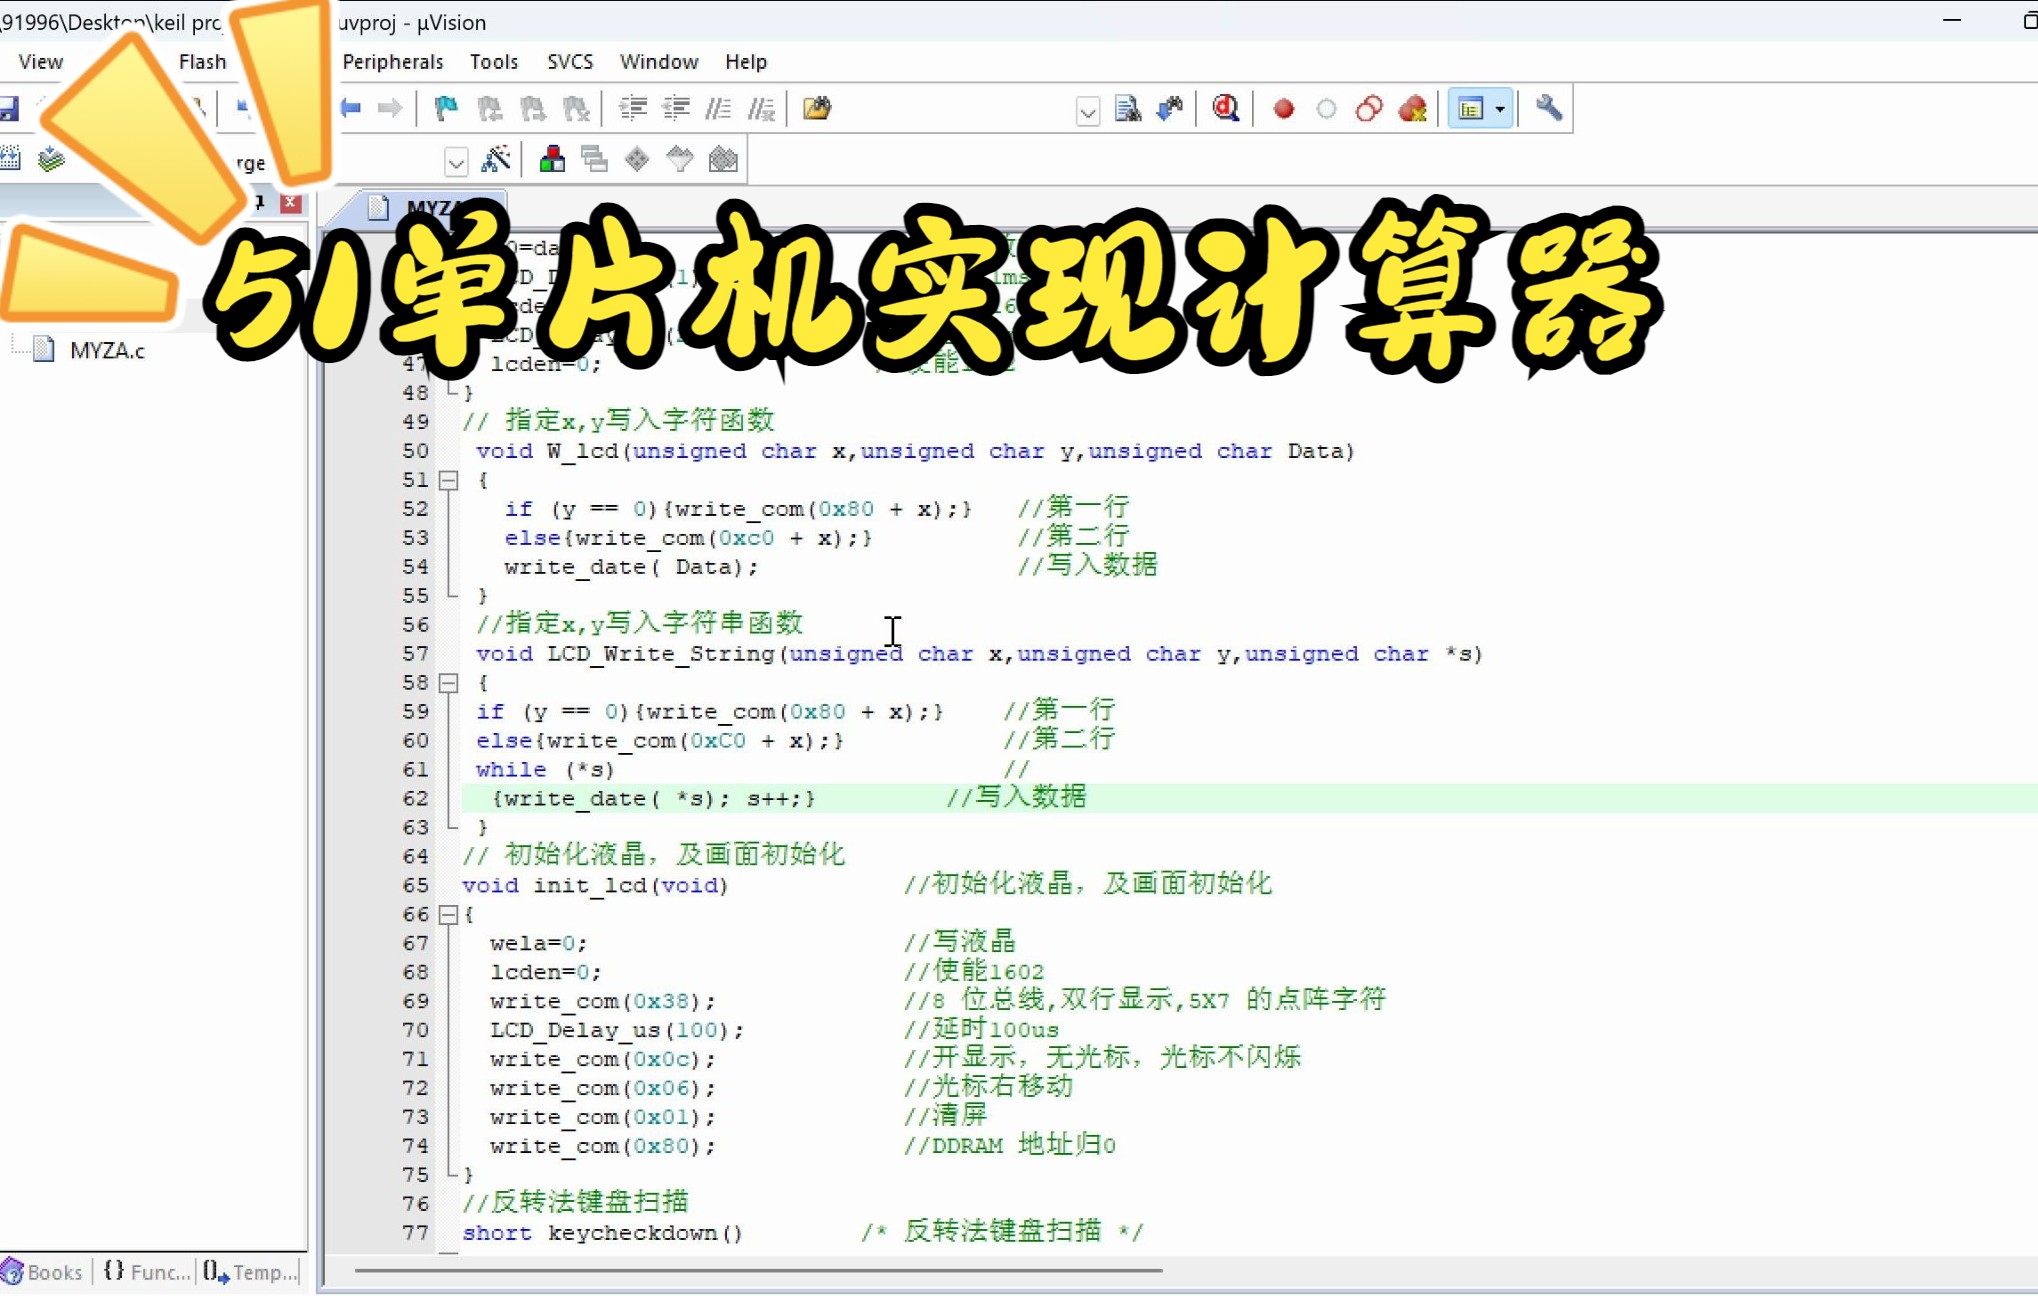Collapse the W_lcd function fold at line 51
This screenshot has width=2038, height=1296.
tap(449, 480)
